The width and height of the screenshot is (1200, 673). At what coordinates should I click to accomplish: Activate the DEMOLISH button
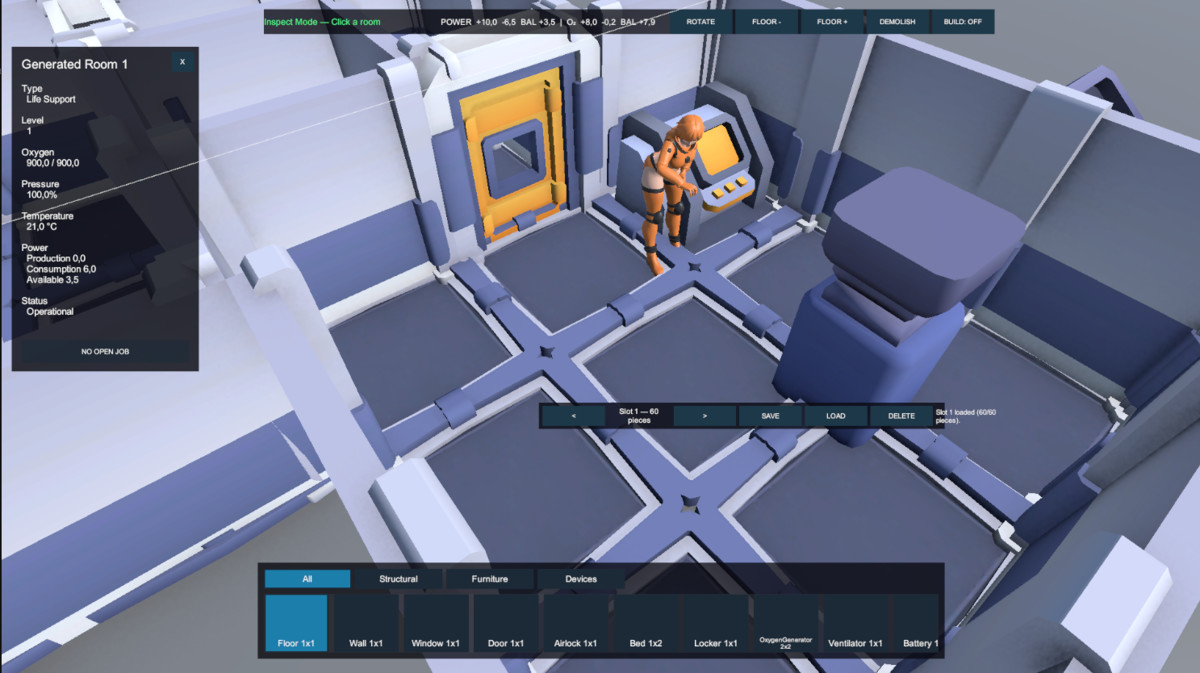coord(897,22)
